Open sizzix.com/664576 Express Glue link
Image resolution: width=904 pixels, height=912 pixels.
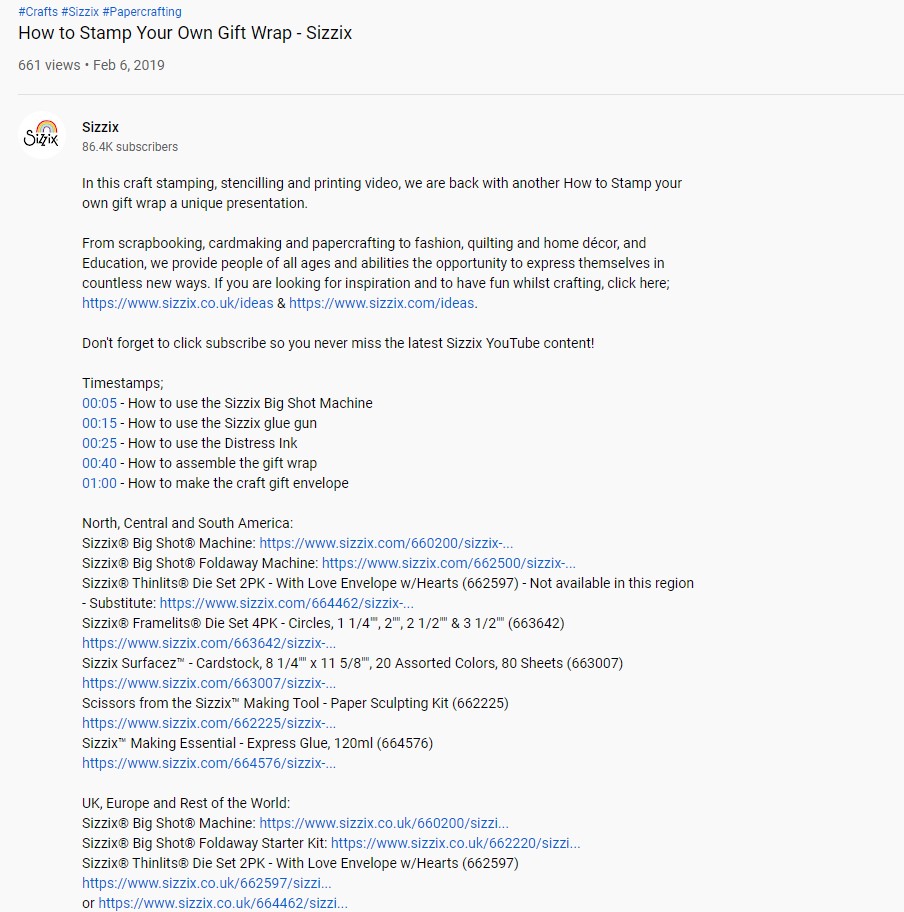[x=209, y=763]
